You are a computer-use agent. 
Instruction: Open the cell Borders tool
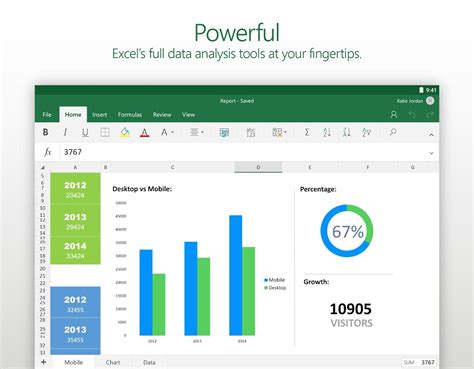[105, 132]
